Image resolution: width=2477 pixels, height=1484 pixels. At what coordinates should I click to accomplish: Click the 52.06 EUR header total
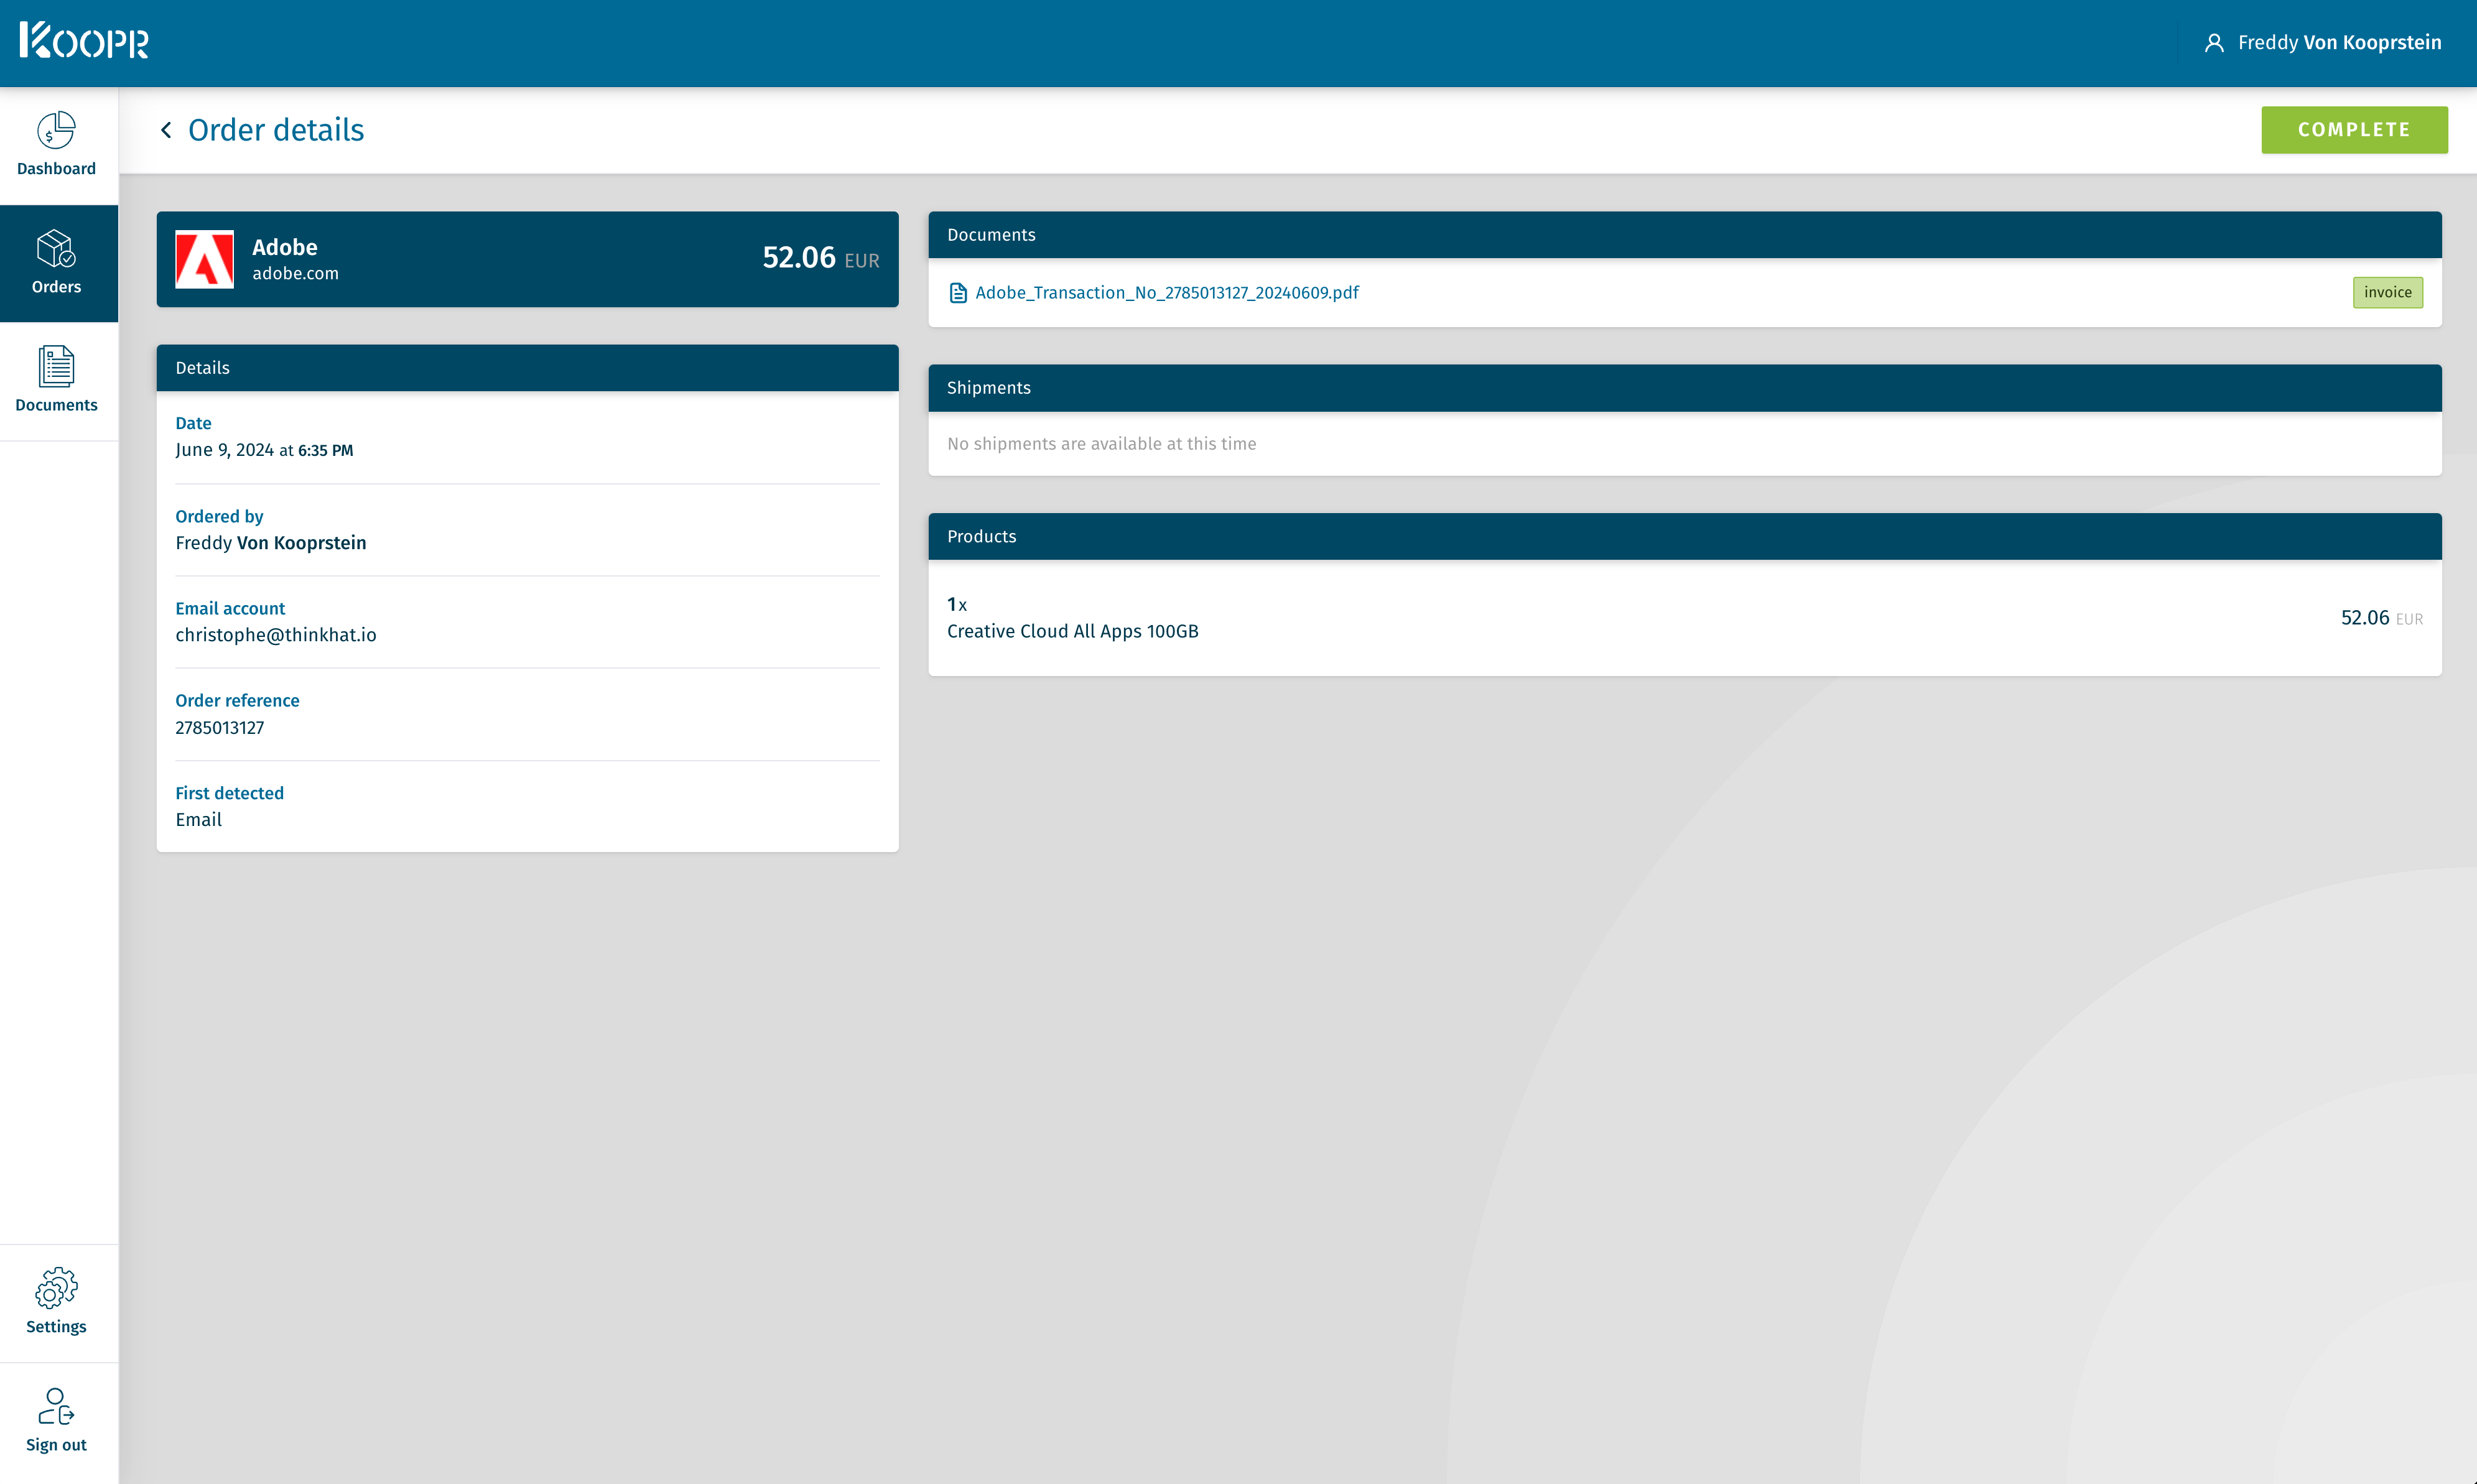821,258
